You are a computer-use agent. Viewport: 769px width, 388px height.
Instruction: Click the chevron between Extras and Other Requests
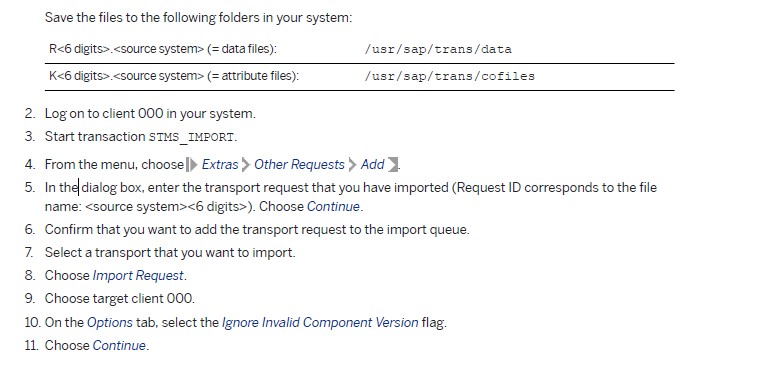[246, 164]
